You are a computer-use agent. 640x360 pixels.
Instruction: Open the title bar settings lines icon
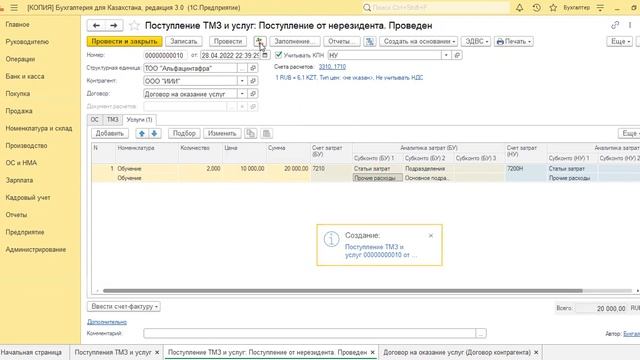click(x=600, y=7)
